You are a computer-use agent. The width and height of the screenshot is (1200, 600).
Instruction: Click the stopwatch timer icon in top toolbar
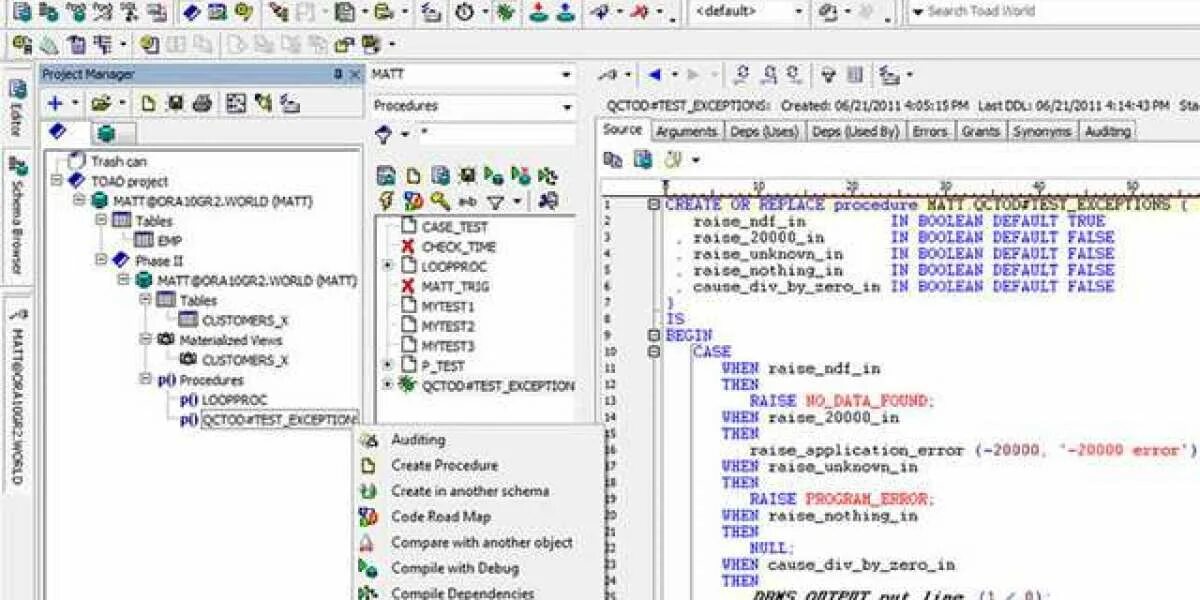point(465,12)
